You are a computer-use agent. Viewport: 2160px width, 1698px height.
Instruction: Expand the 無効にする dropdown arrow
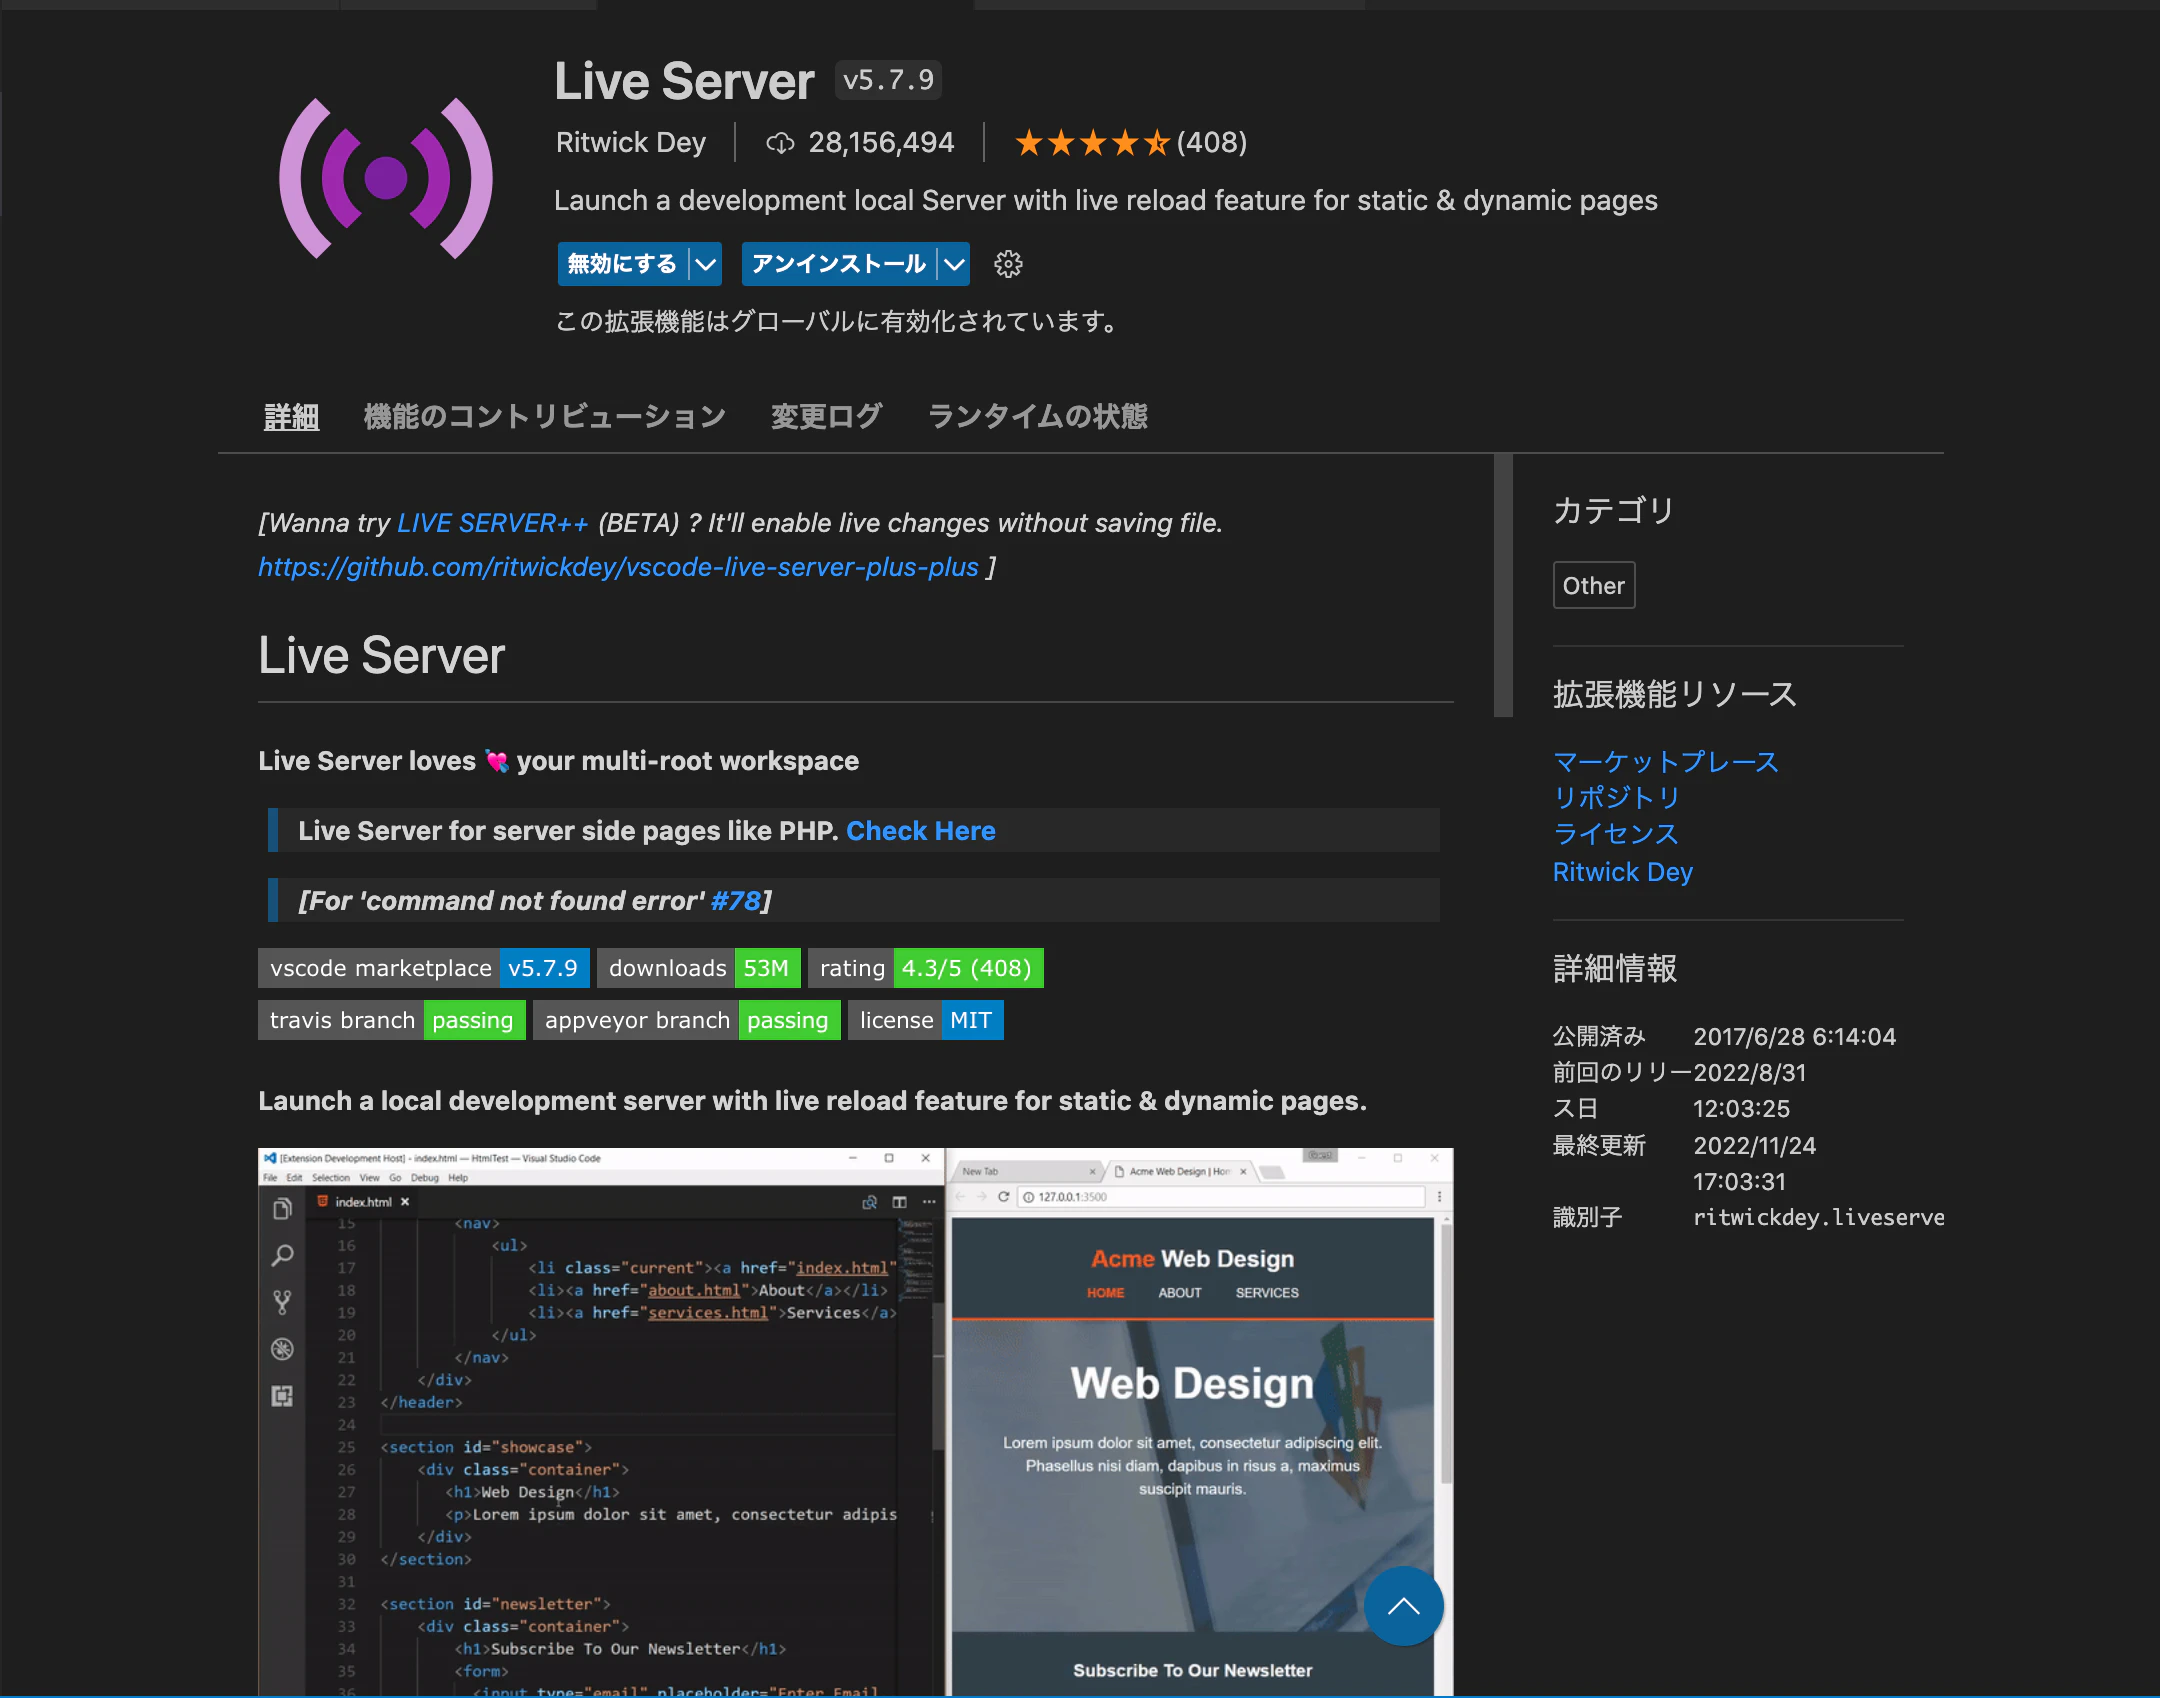click(706, 264)
